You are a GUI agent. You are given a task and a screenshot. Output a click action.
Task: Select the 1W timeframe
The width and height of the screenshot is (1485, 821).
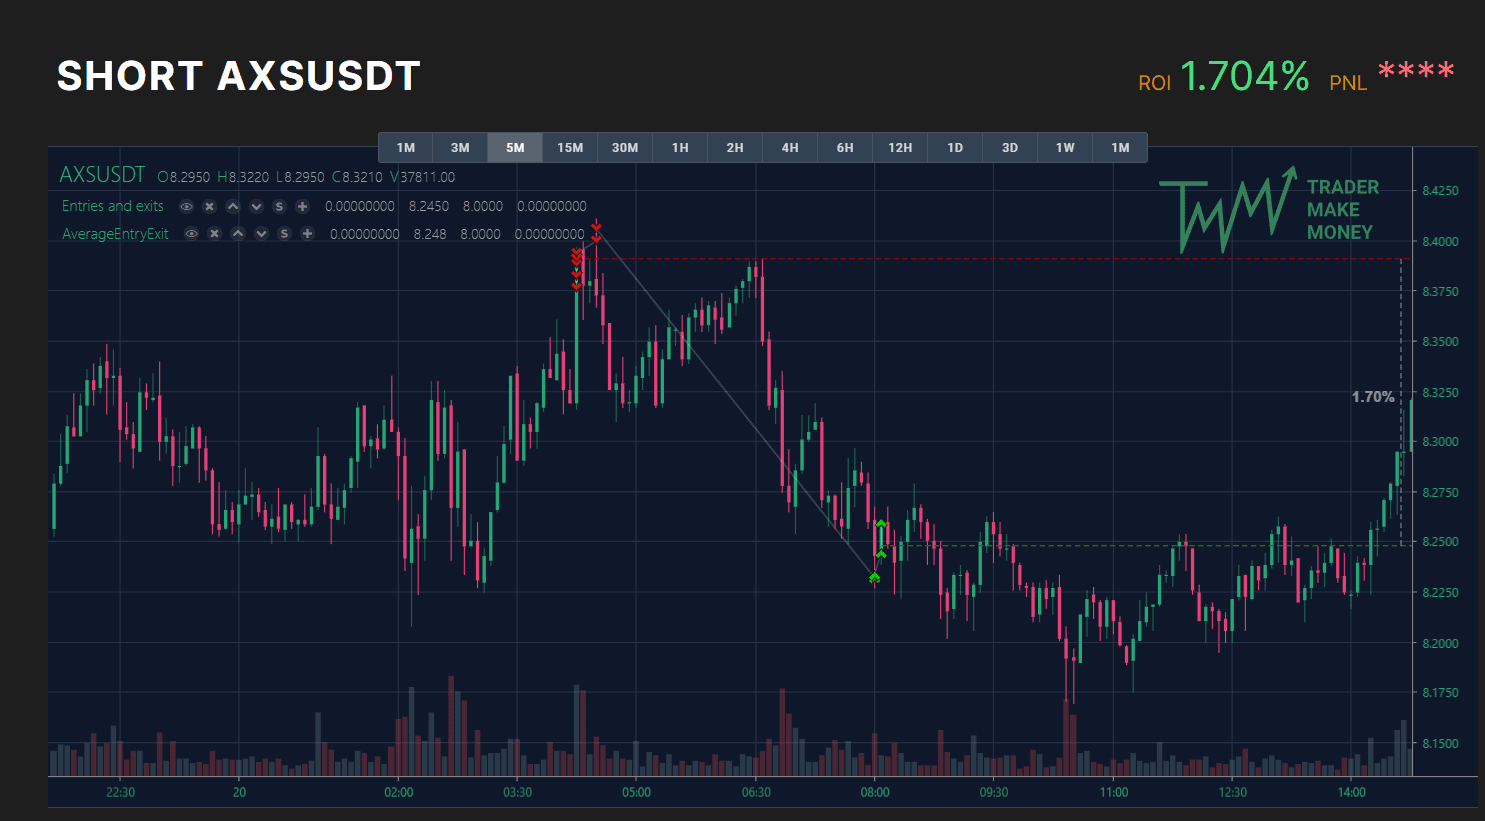point(1065,147)
